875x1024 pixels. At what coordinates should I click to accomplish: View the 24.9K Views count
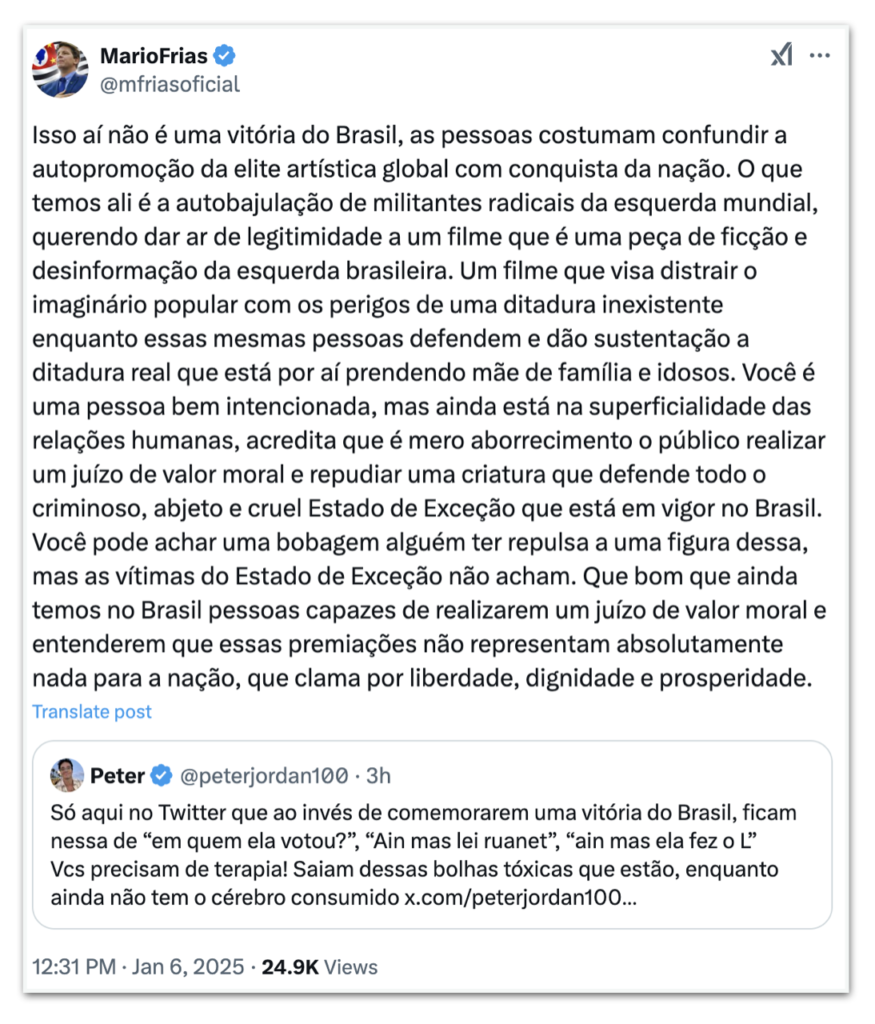[x=319, y=967]
